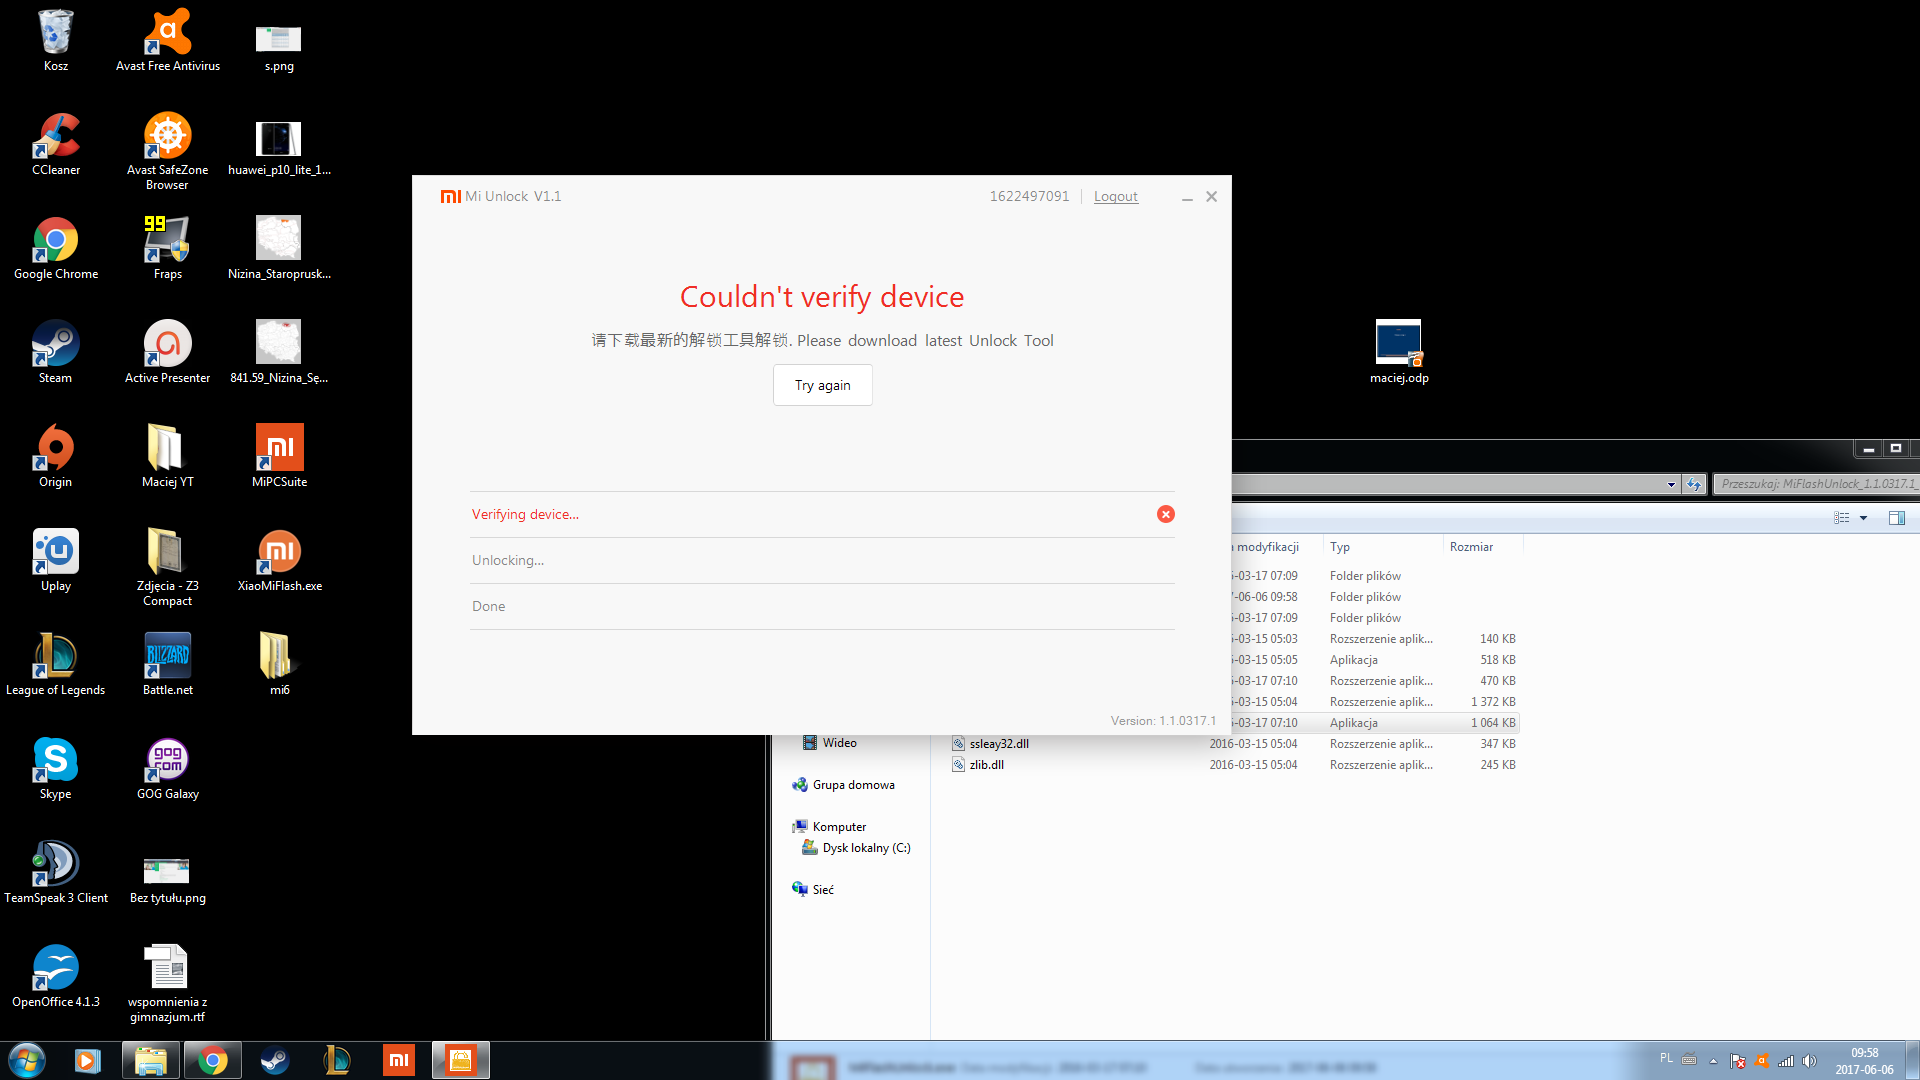
Task: Switch to Mi Unlock taskbar button
Action: [x=460, y=1060]
